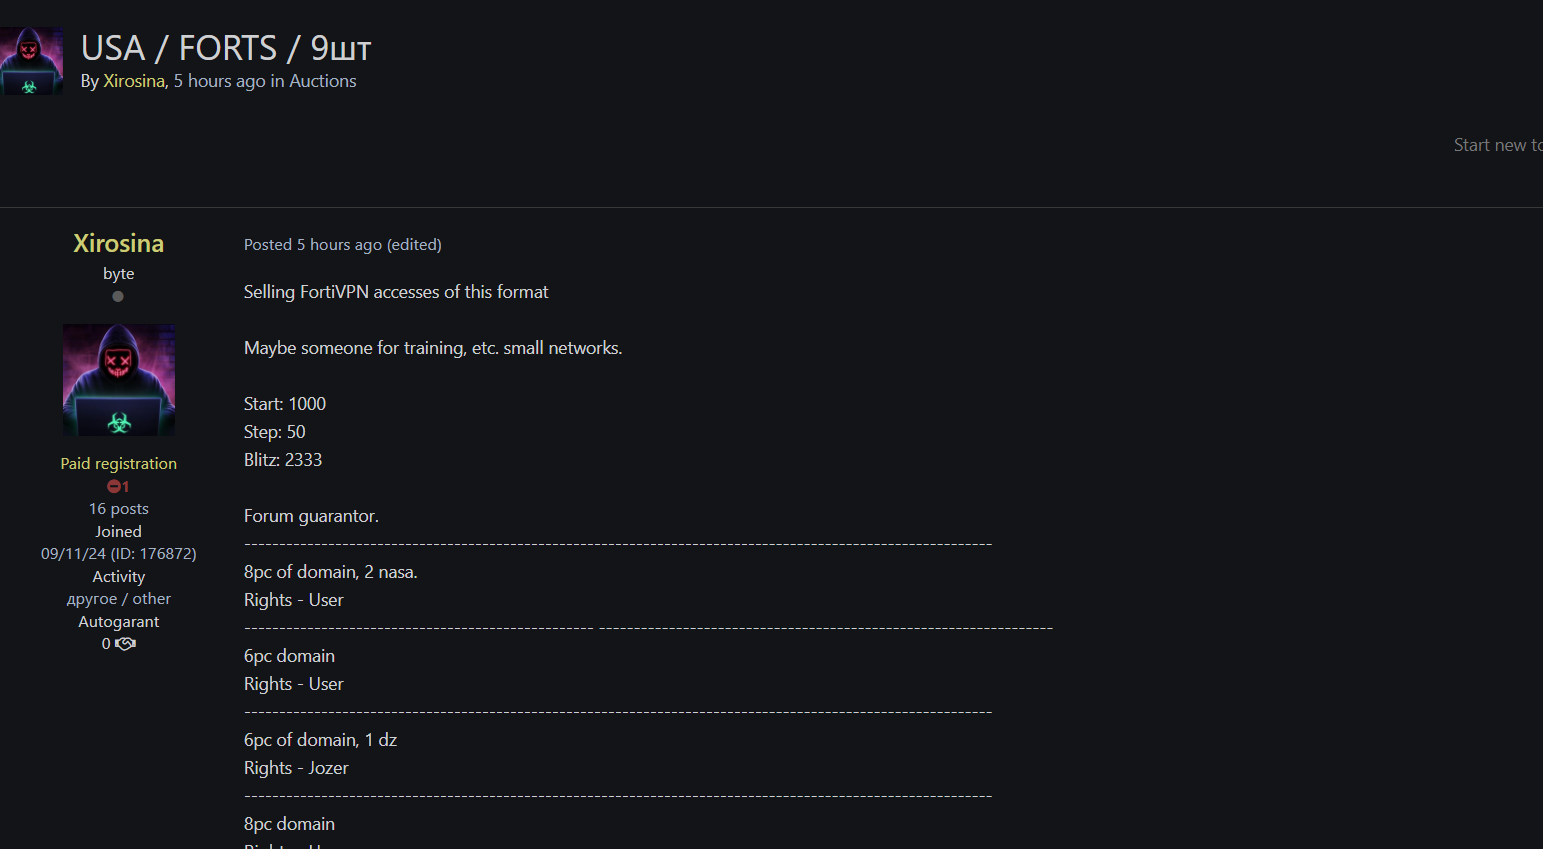Open Xirosina profile link in topic byline
The width and height of the screenshot is (1543, 849).
pyautogui.click(x=133, y=81)
